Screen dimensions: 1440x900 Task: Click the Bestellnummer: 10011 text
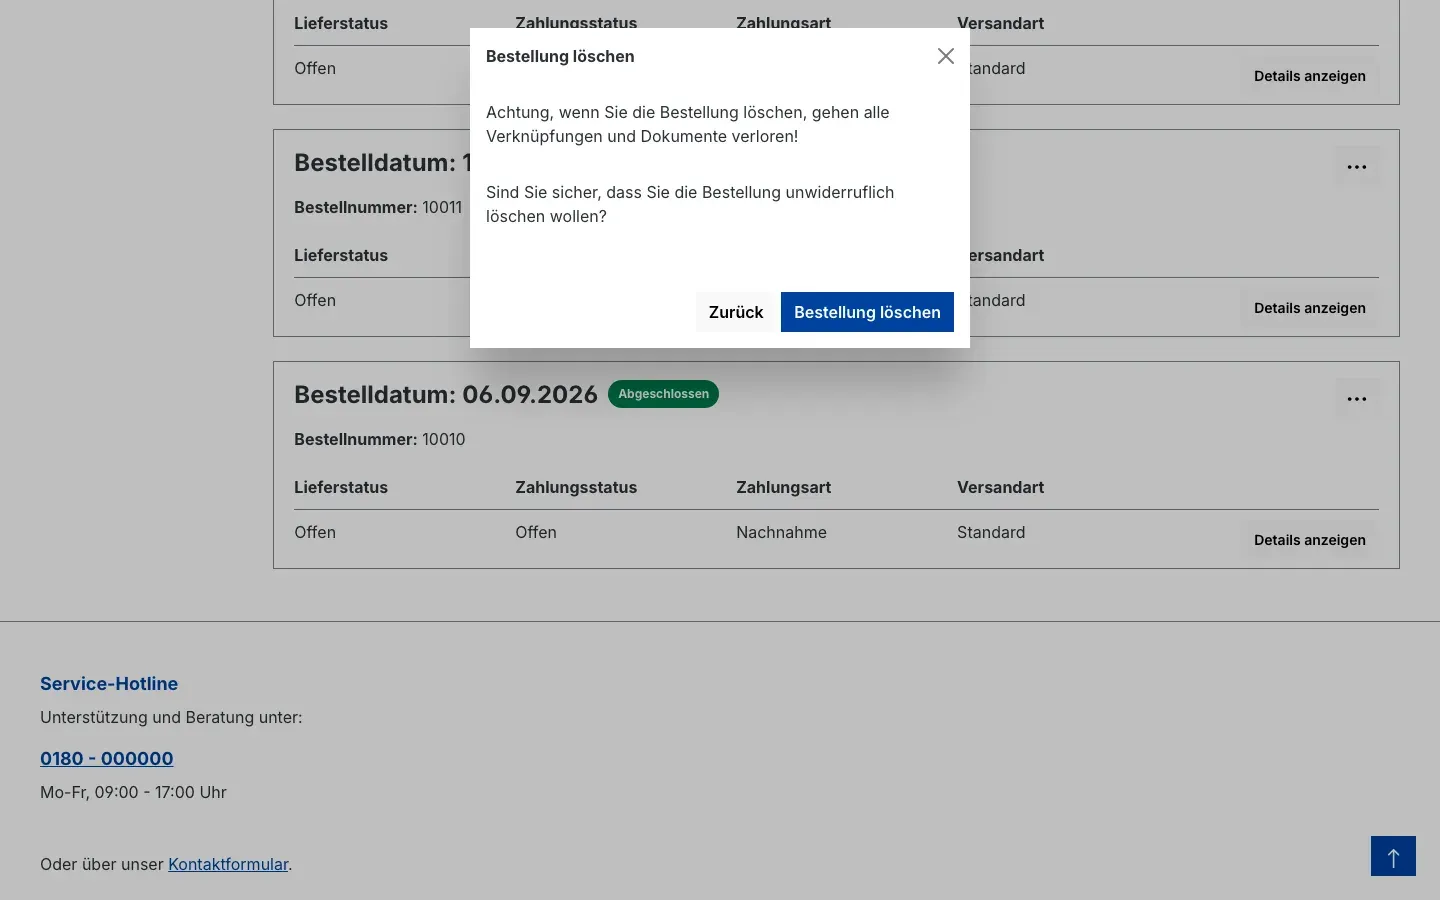coord(378,207)
